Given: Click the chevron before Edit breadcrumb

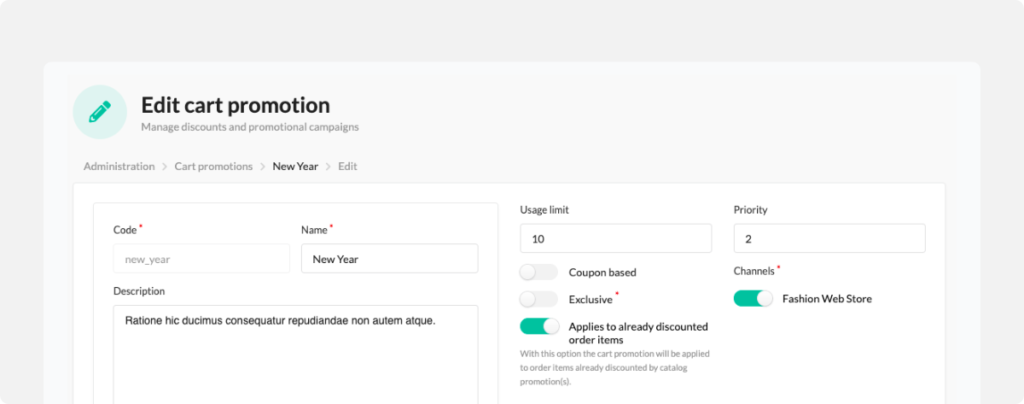Looking at the screenshot, I should coord(328,166).
